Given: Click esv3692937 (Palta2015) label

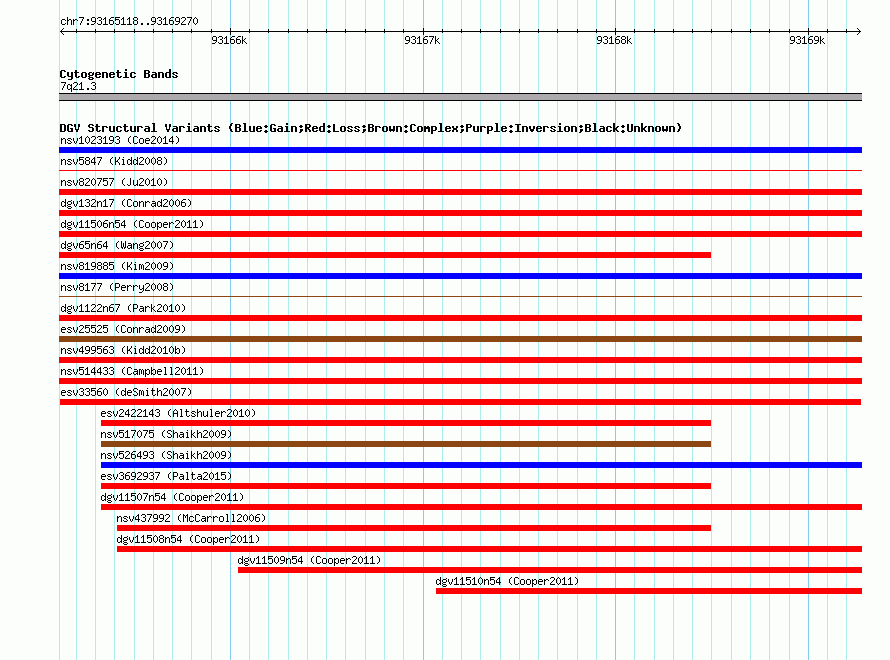Looking at the screenshot, I should point(166,476).
